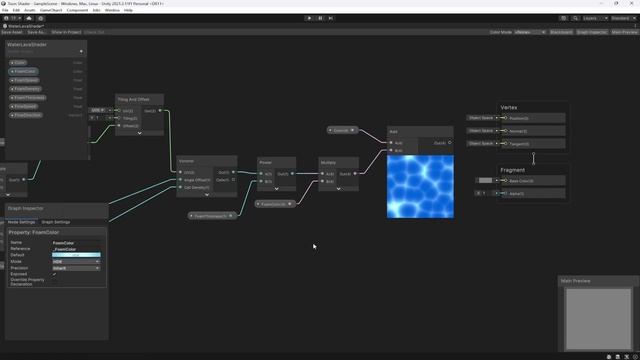Click the Vertex Tangent input port
640x360 pixels.
pos(505,144)
